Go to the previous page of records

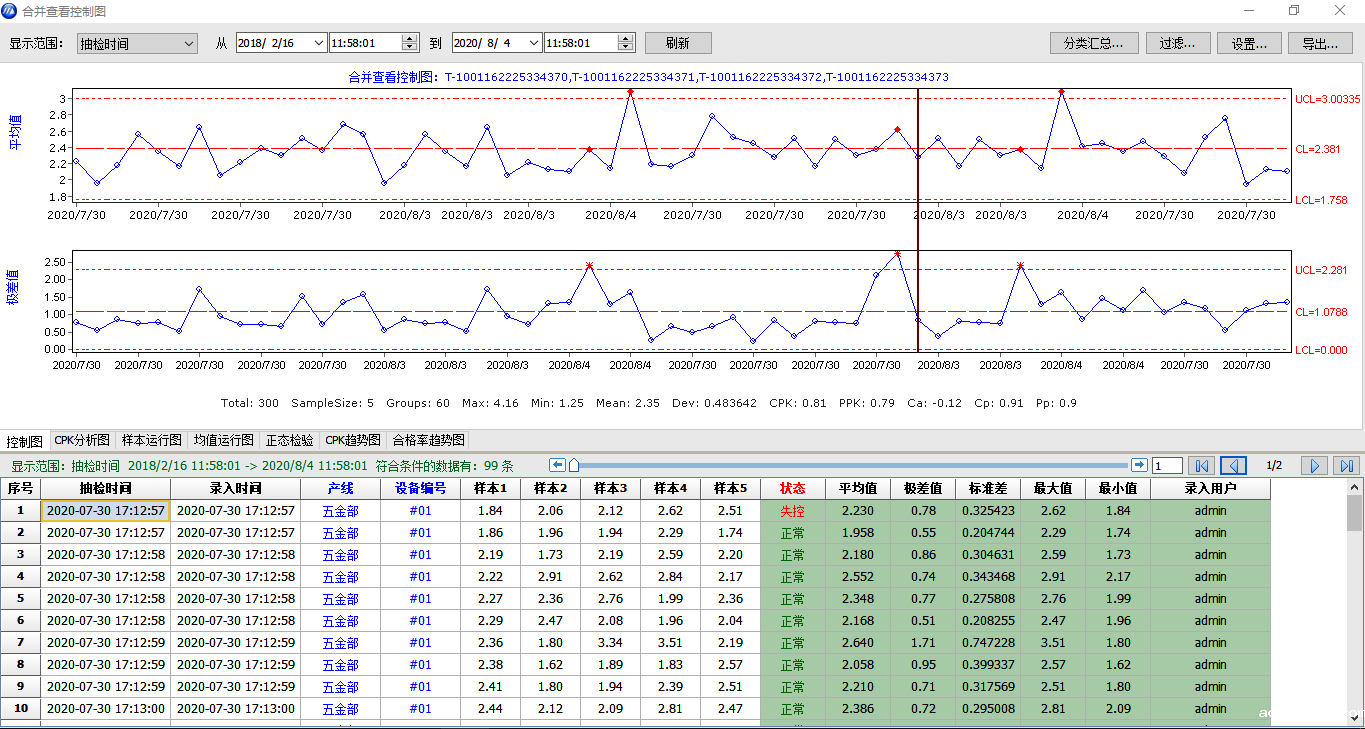(1234, 466)
